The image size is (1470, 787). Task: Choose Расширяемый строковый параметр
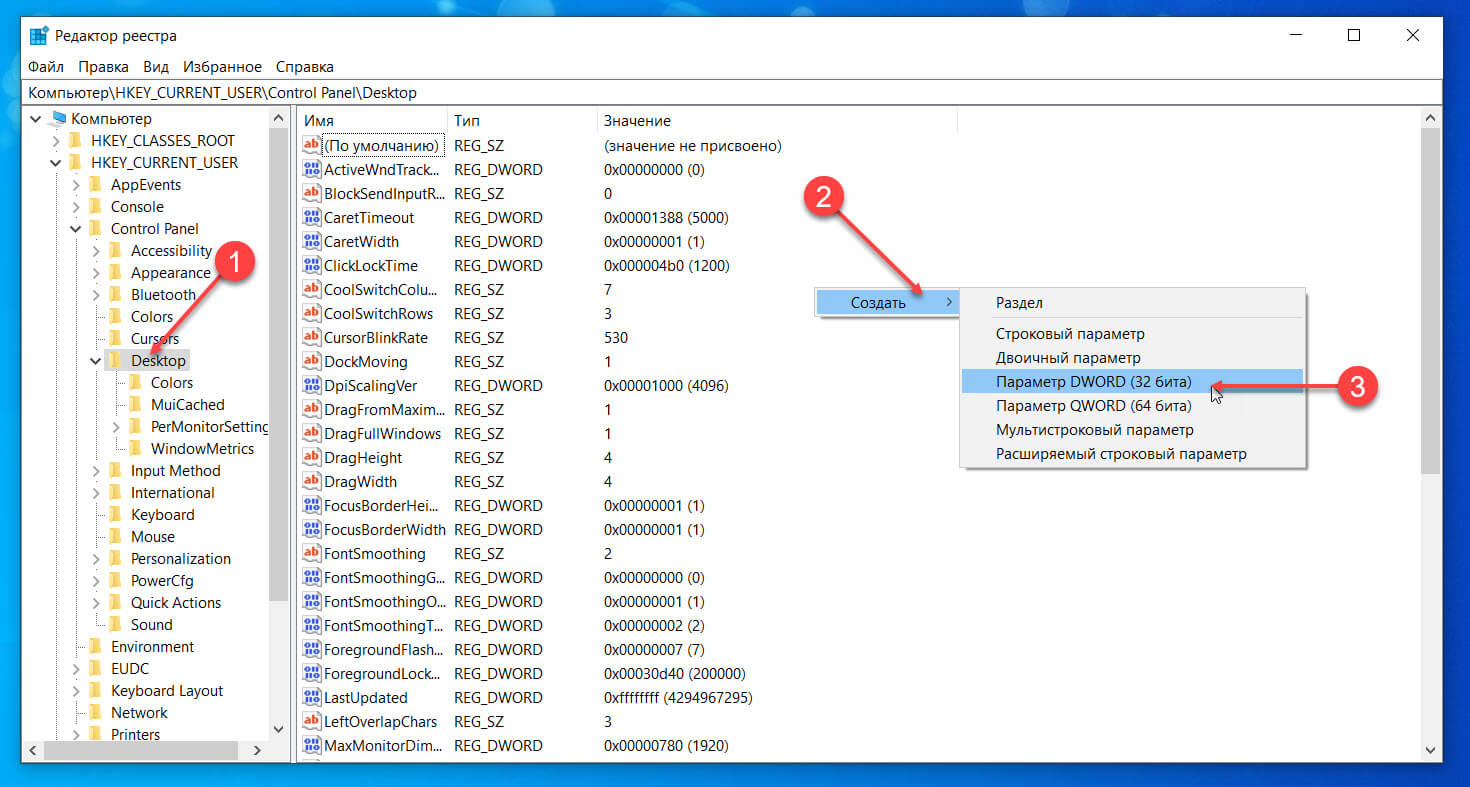click(x=1132, y=454)
